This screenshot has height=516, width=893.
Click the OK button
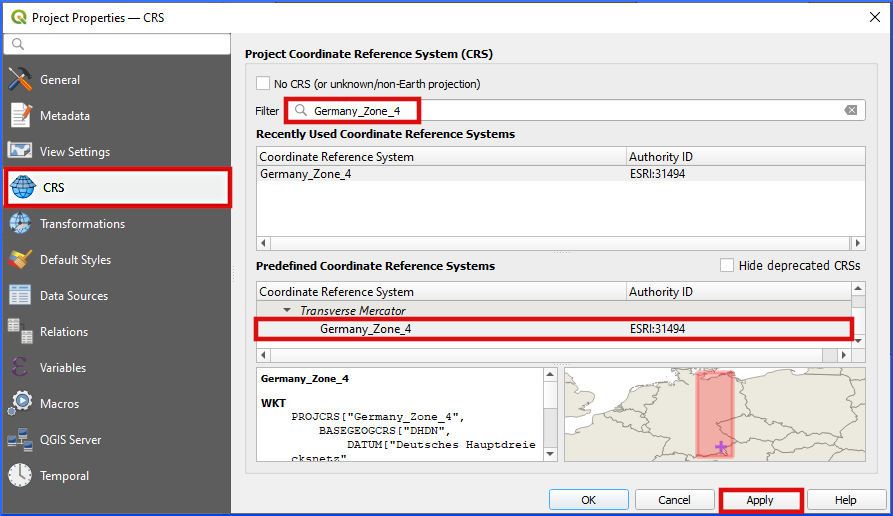(588, 499)
